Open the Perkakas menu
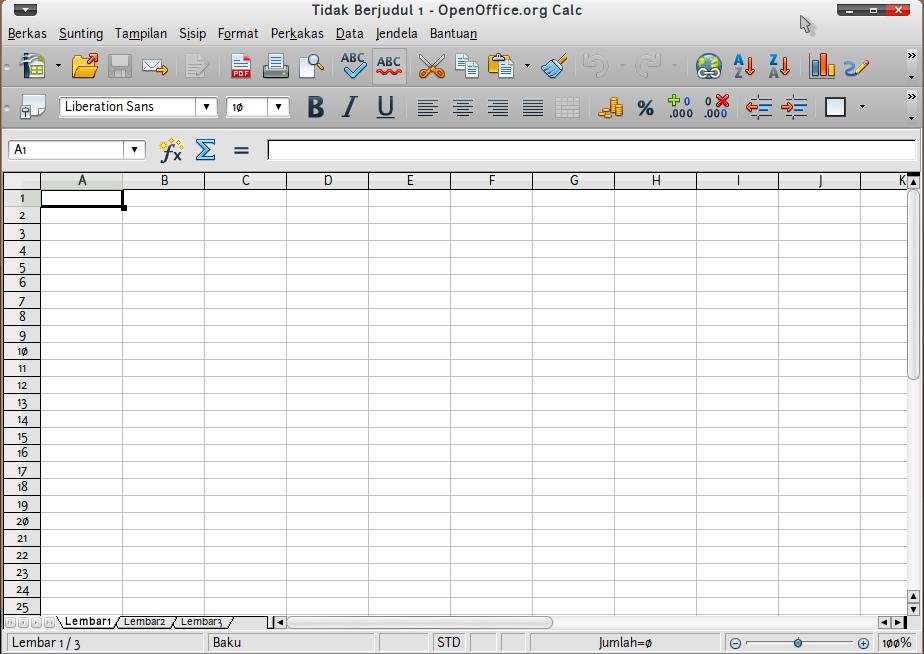This screenshot has height=654, width=924. 297,34
